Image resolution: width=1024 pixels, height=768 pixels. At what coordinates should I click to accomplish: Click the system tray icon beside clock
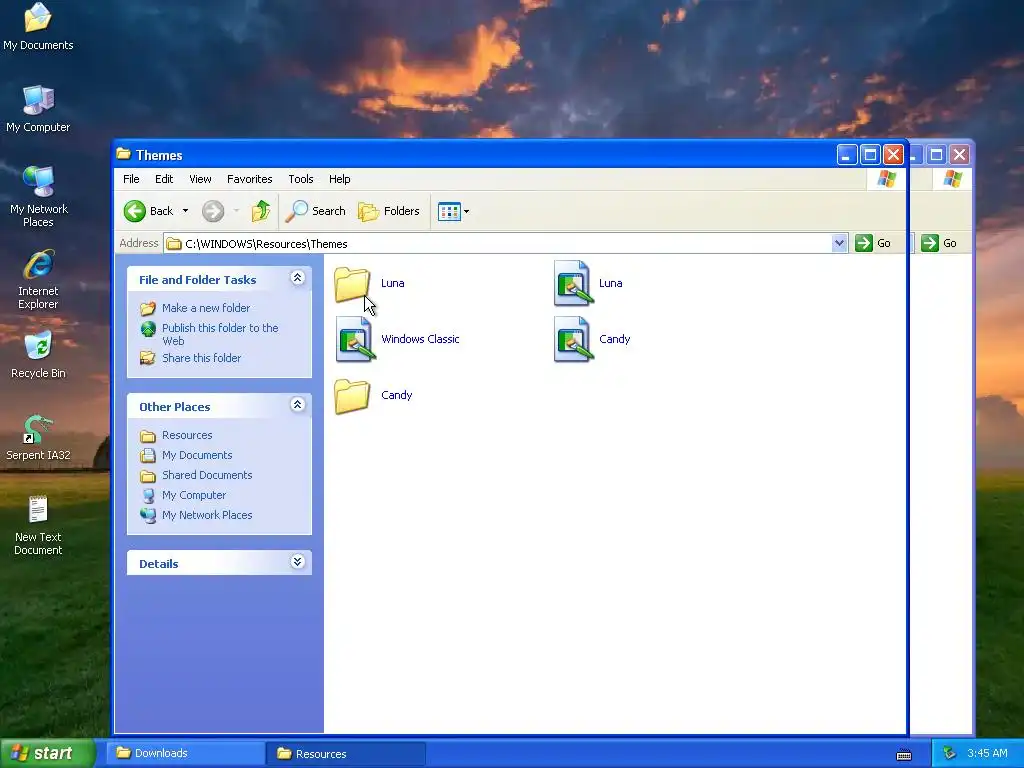[950, 754]
